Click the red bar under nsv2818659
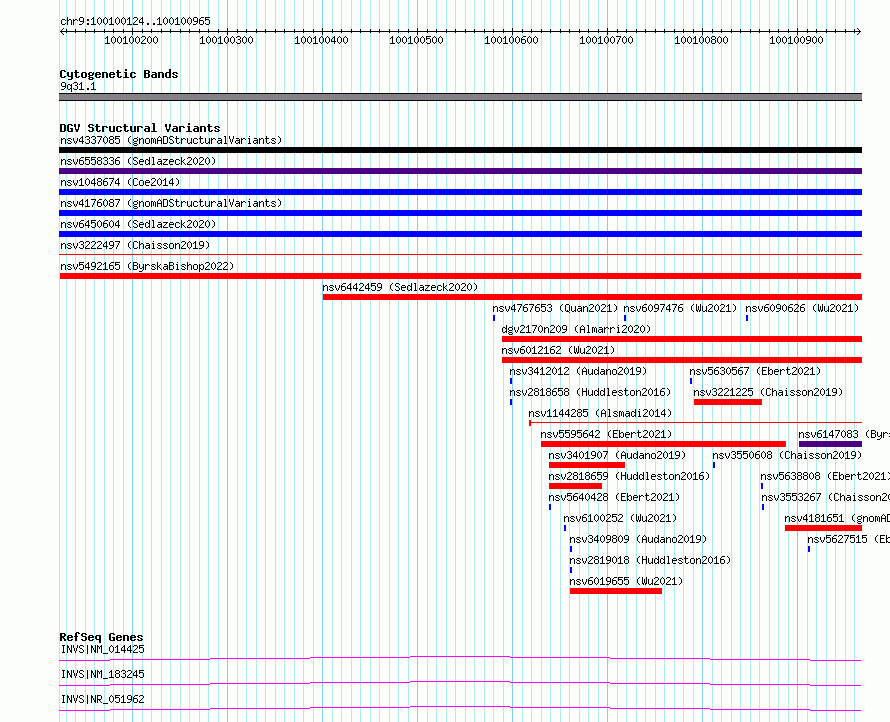Image resolution: width=890 pixels, height=722 pixels. click(575, 486)
